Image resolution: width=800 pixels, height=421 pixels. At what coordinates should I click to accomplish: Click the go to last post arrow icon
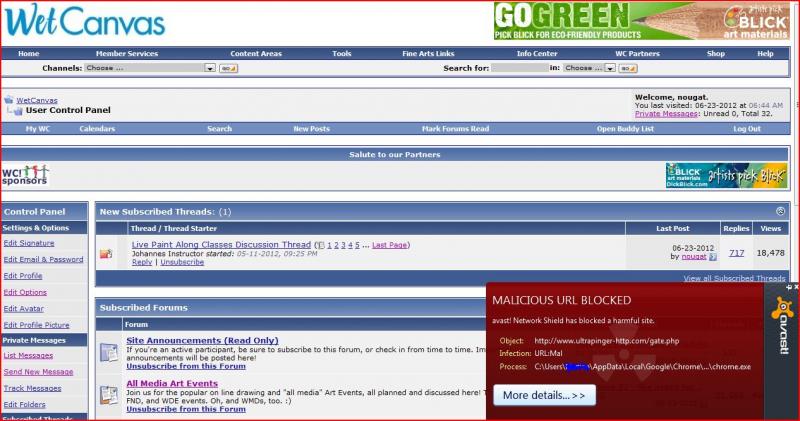pos(713,257)
